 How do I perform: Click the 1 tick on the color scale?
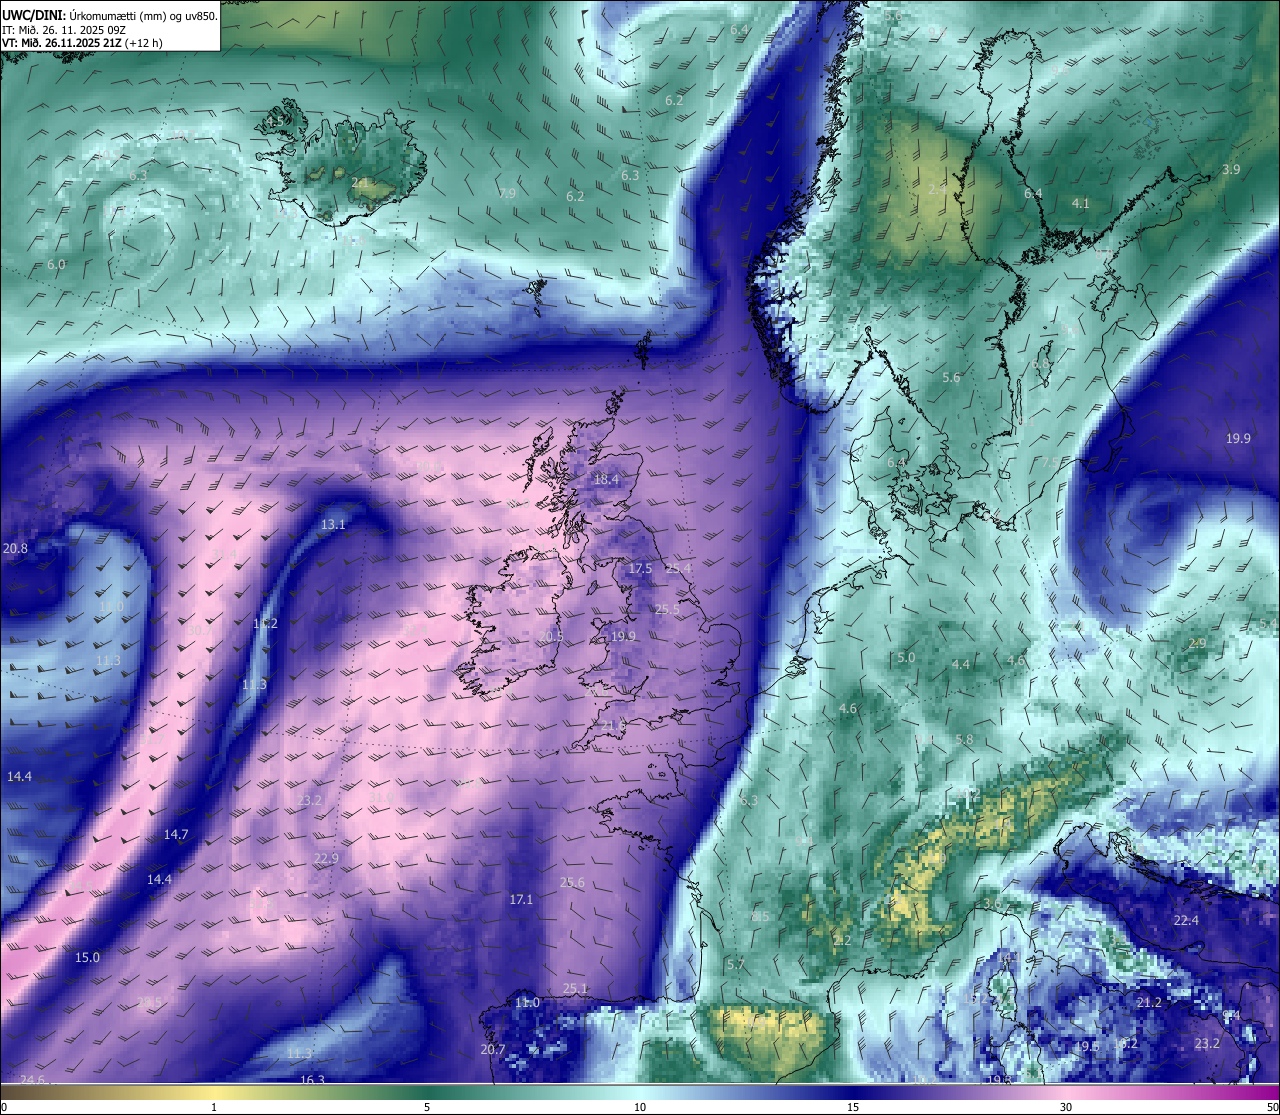(x=214, y=1107)
